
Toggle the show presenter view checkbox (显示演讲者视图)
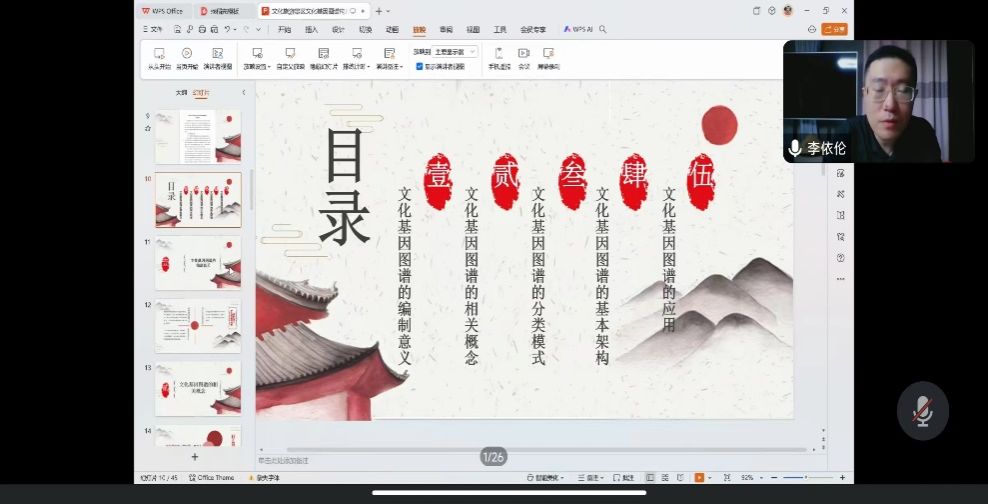click(420, 66)
